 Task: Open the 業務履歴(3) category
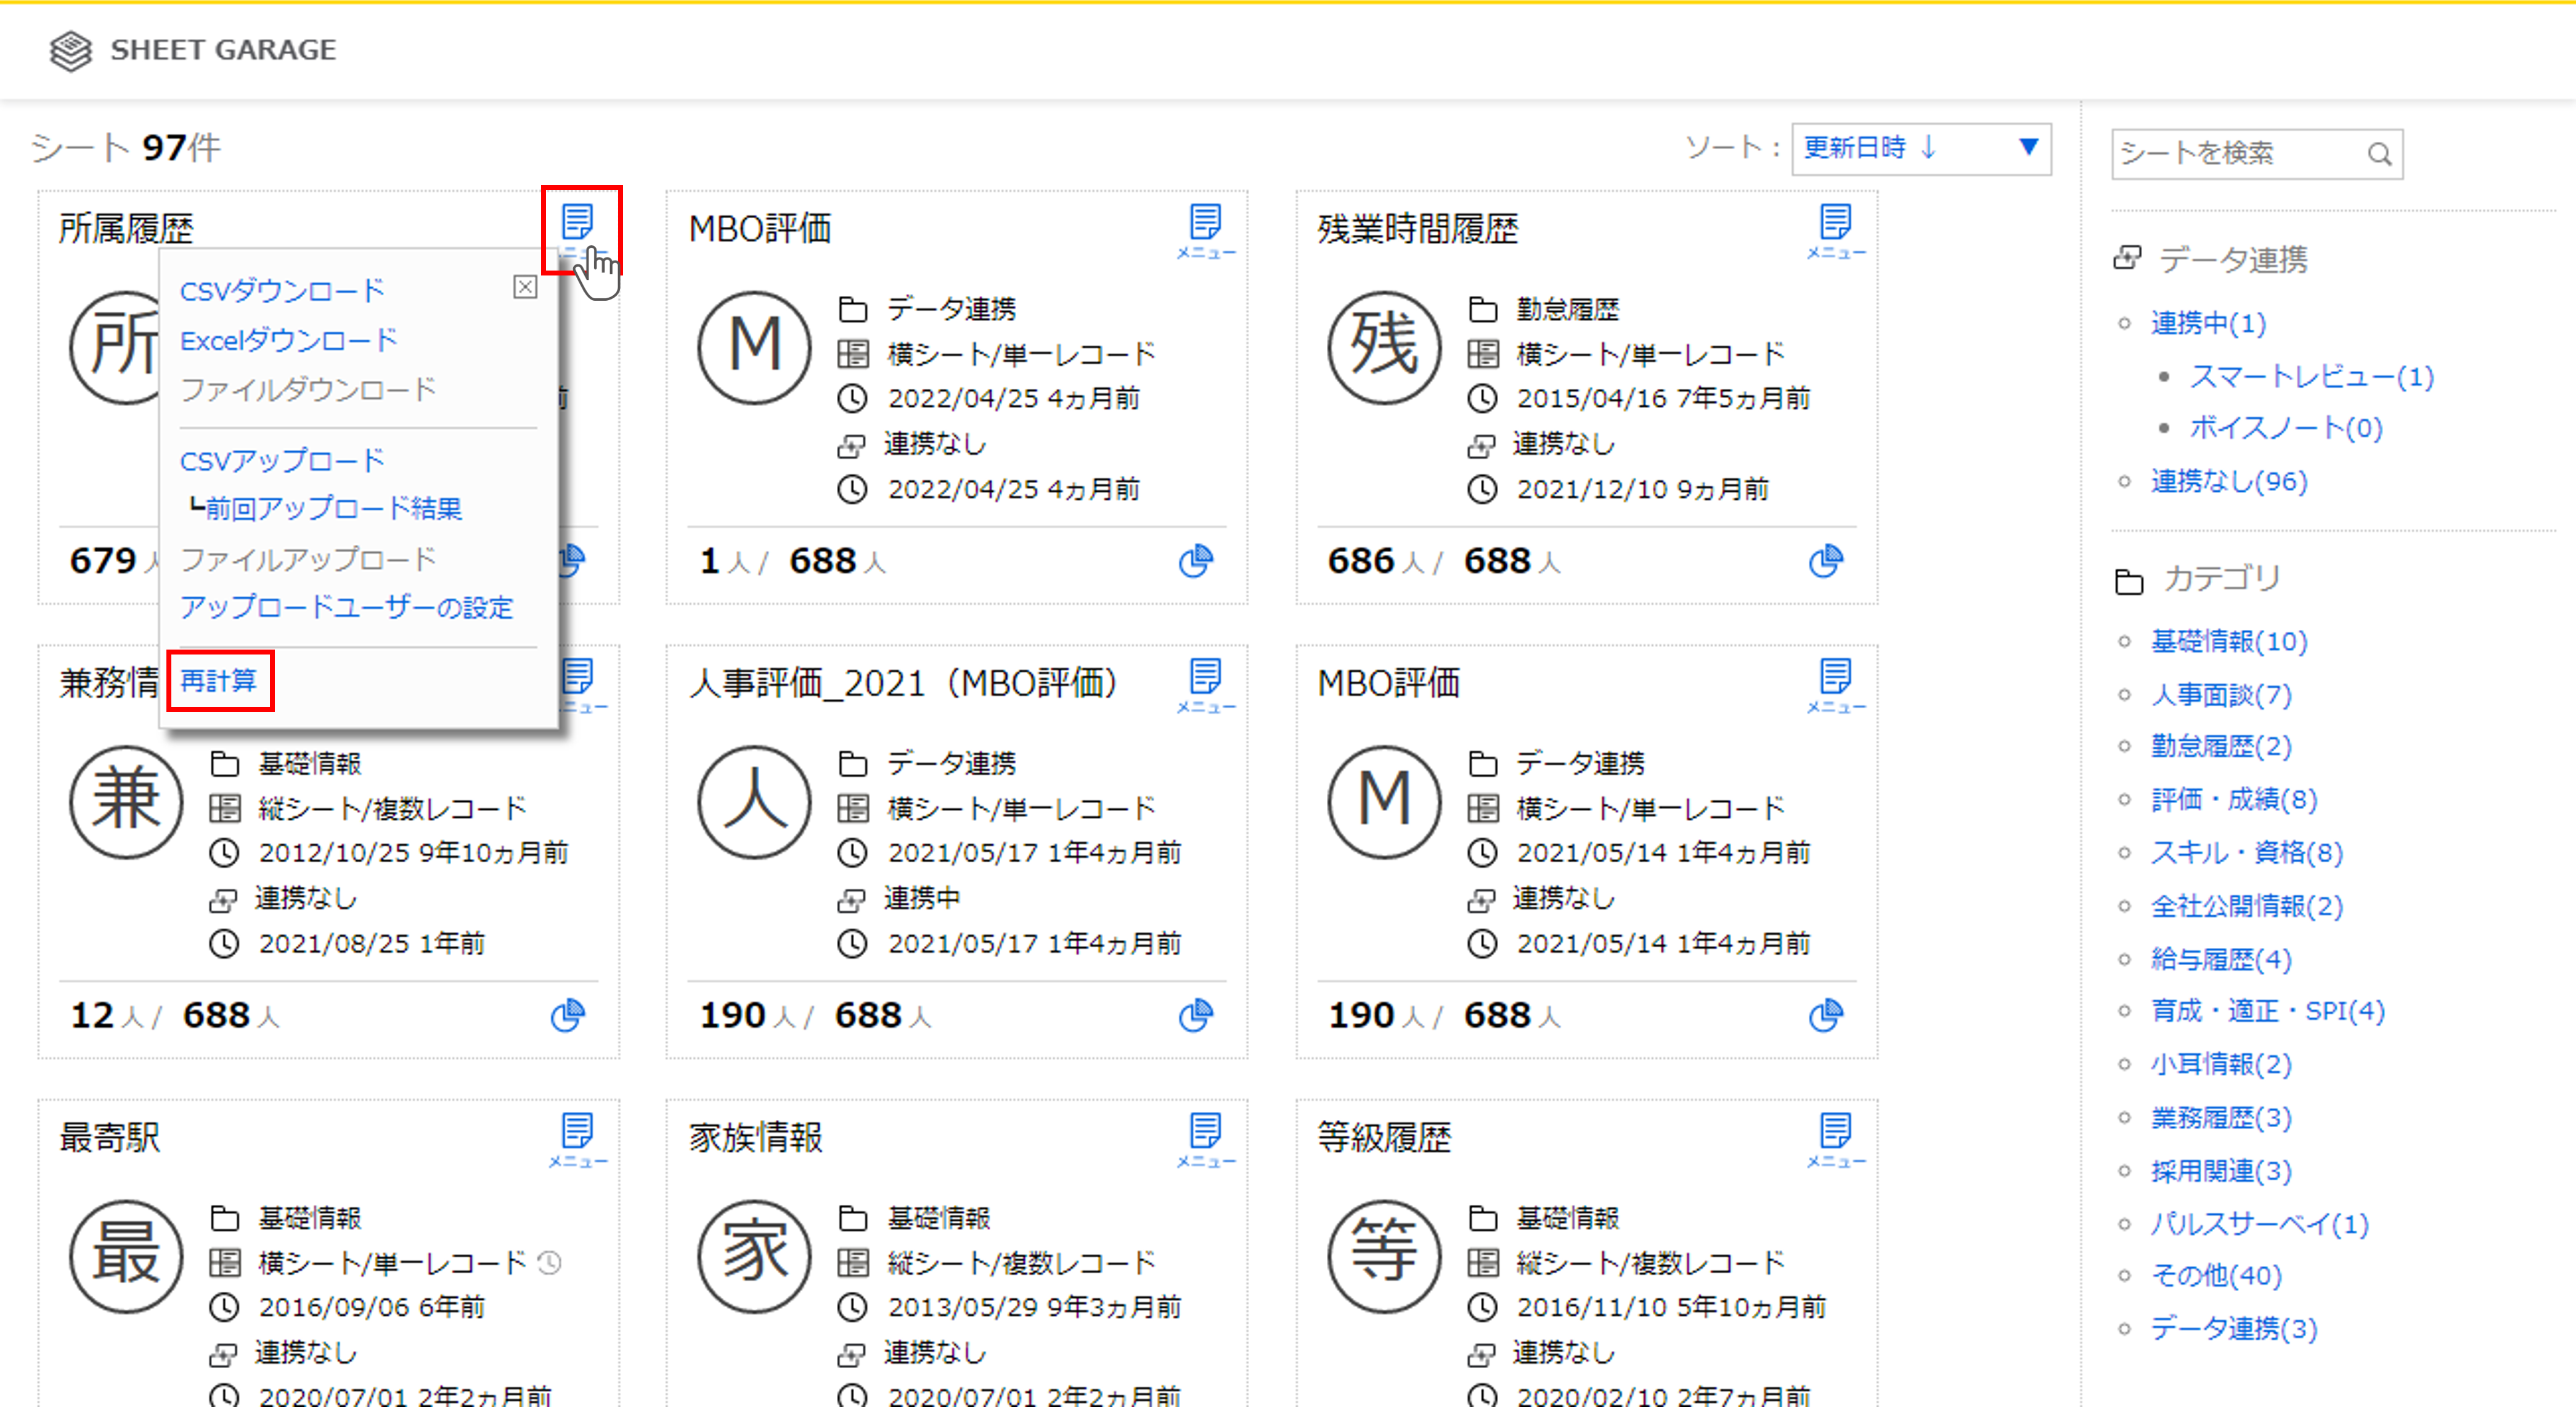(2221, 1117)
